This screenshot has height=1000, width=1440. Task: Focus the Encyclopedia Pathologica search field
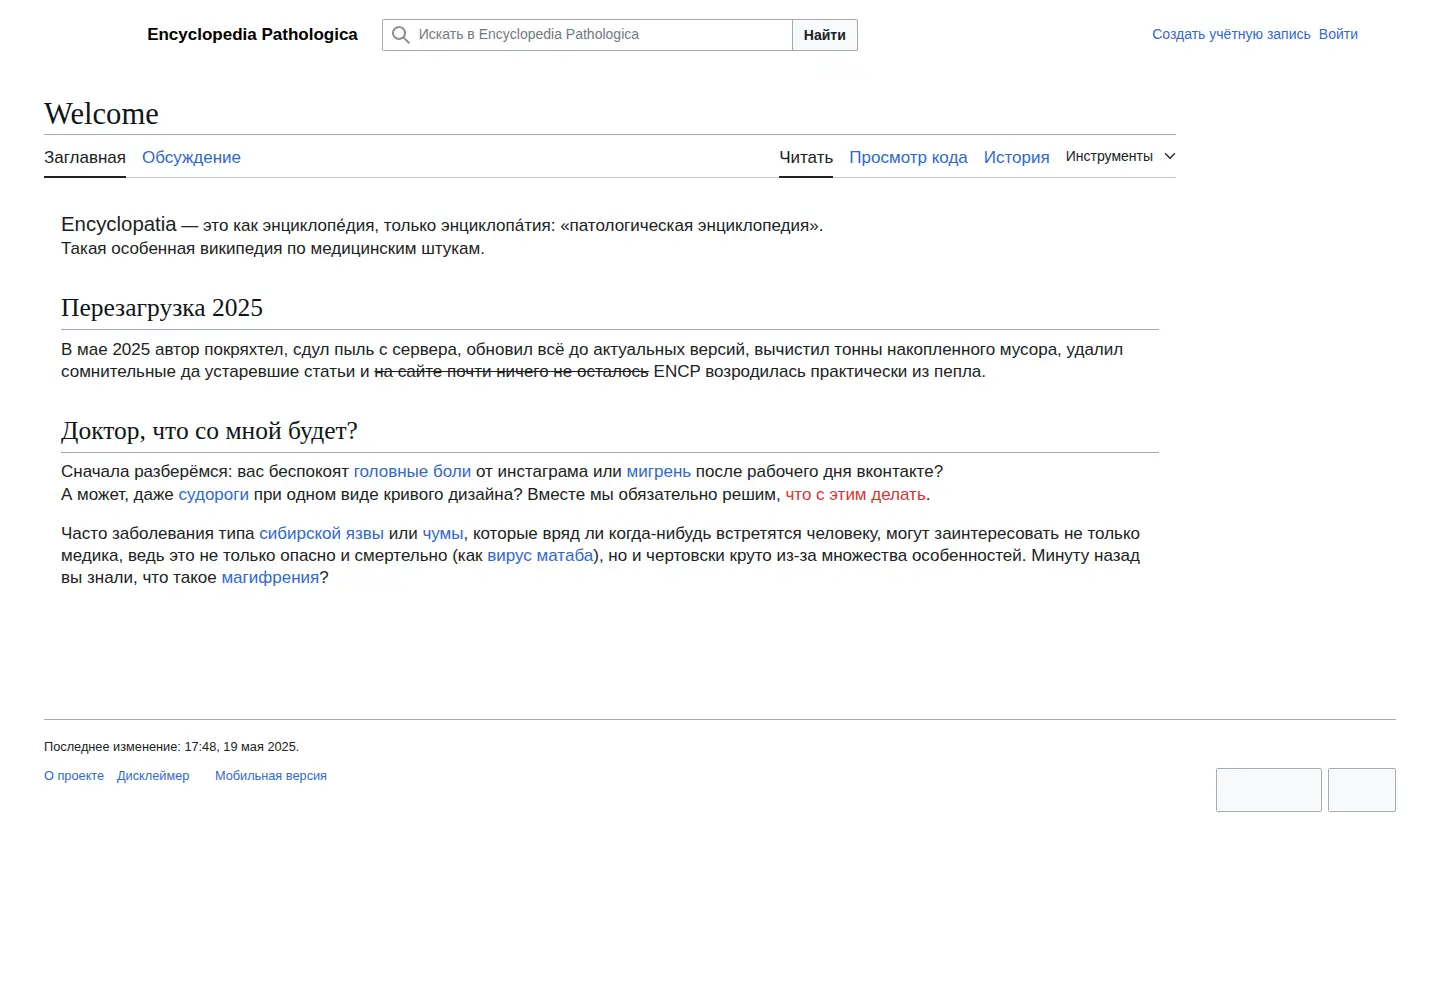pos(587,35)
